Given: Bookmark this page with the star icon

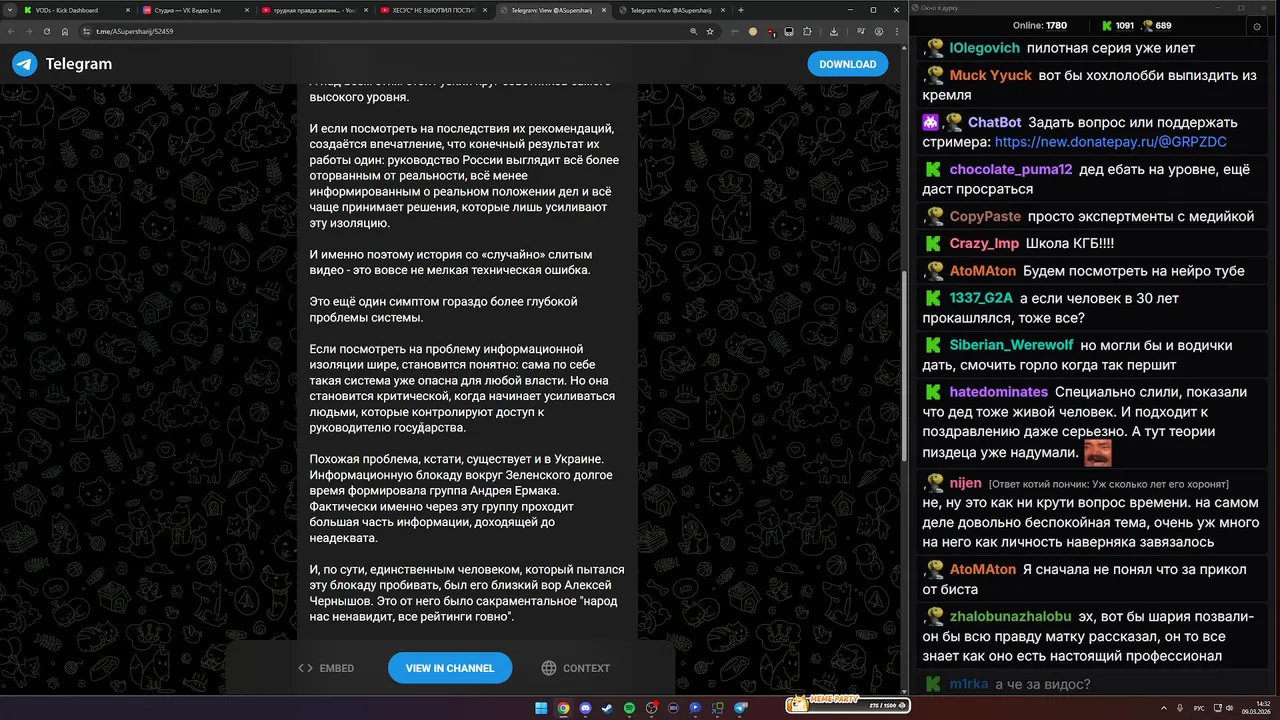Looking at the screenshot, I should [710, 31].
